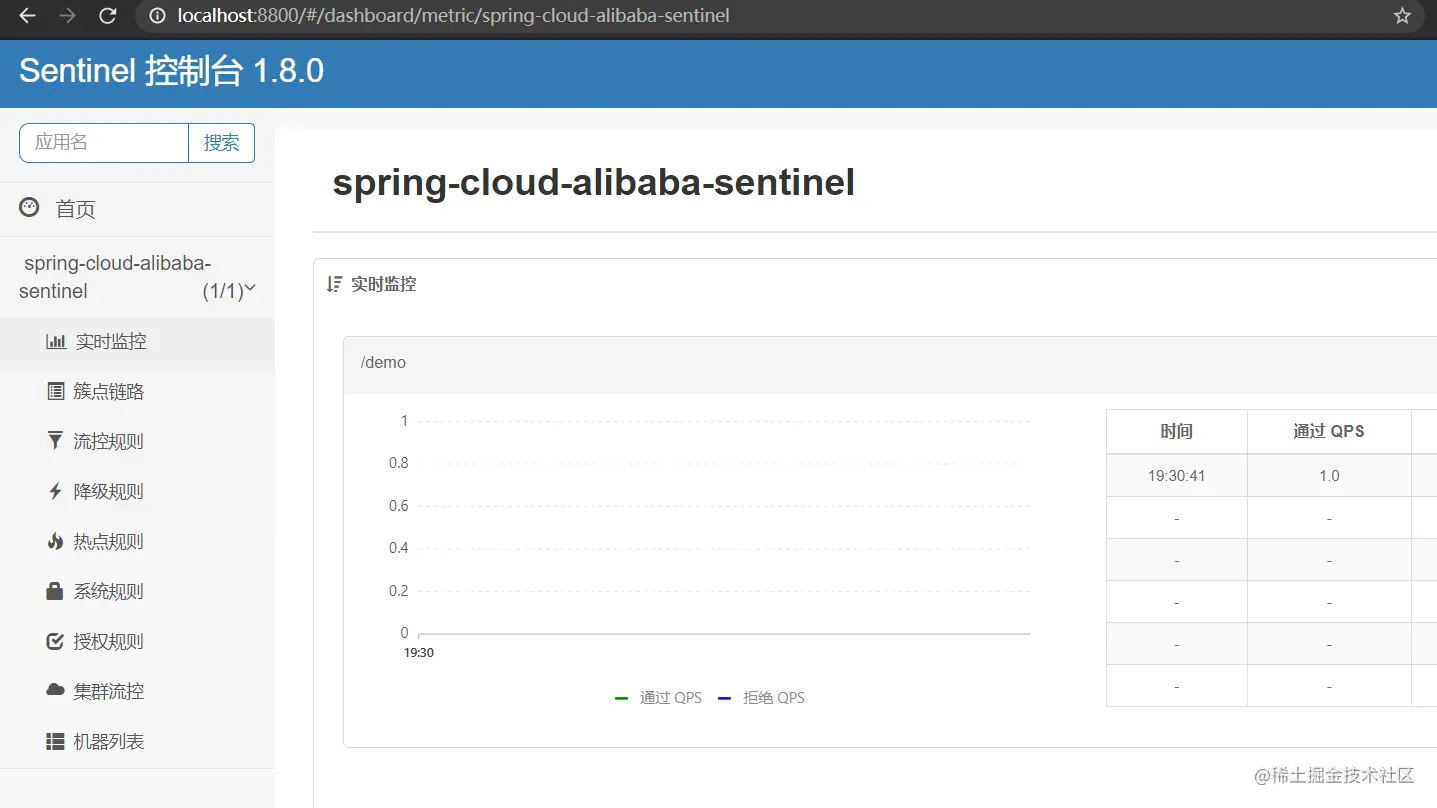Screen dimensions: 1437x808
Task: Click the lightning bolt icon beside 降级规则
Action: (x=56, y=492)
